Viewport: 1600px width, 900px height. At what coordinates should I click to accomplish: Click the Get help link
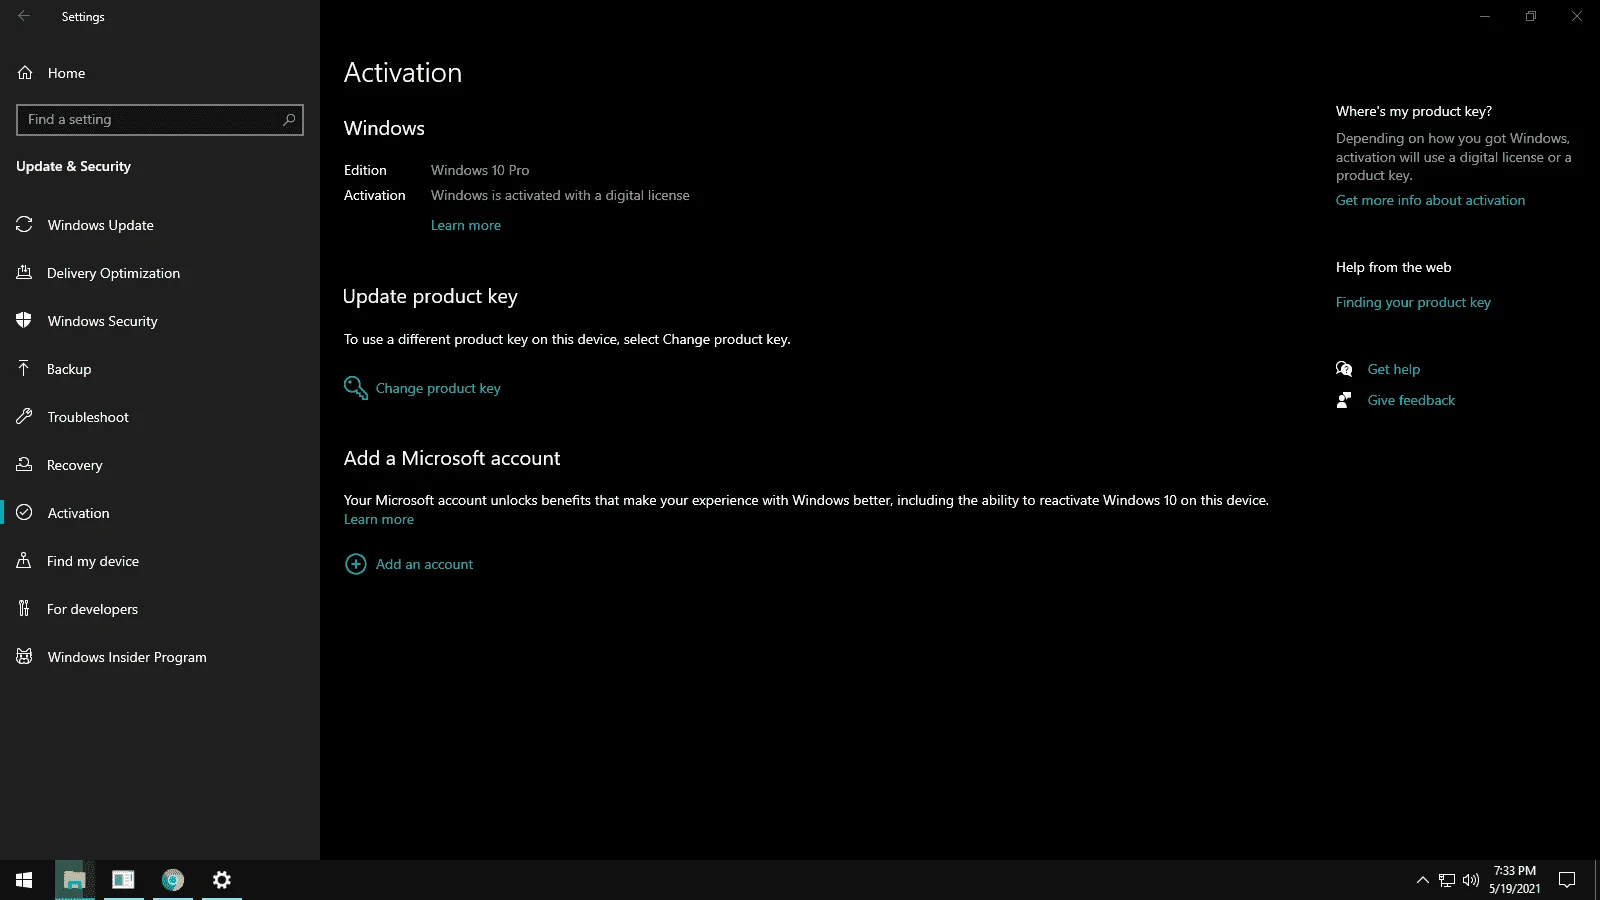pyautogui.click(x=1394, y=370)
